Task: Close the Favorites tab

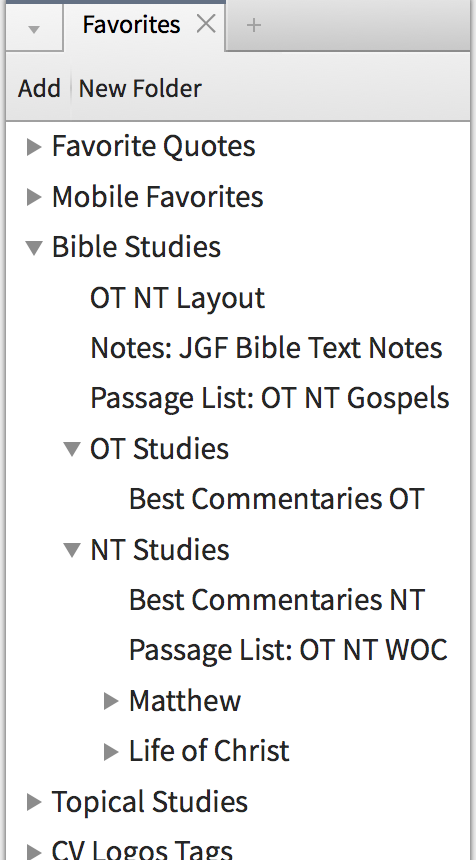Action: pyautogui.click(x=206, y=24)
